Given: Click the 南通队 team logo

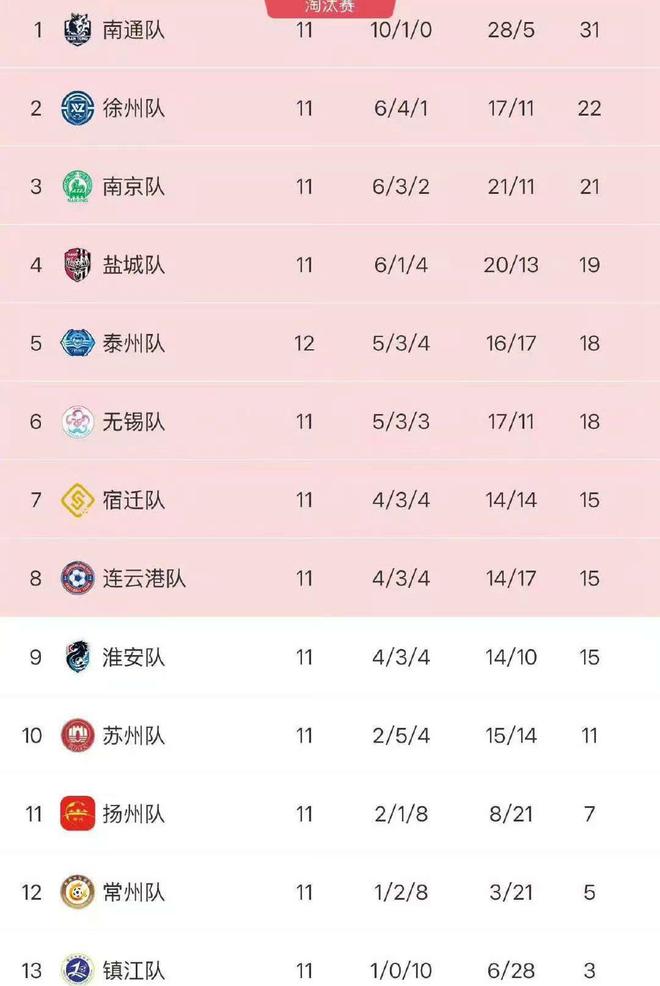Looking at the screenshot, I should 77,30.
